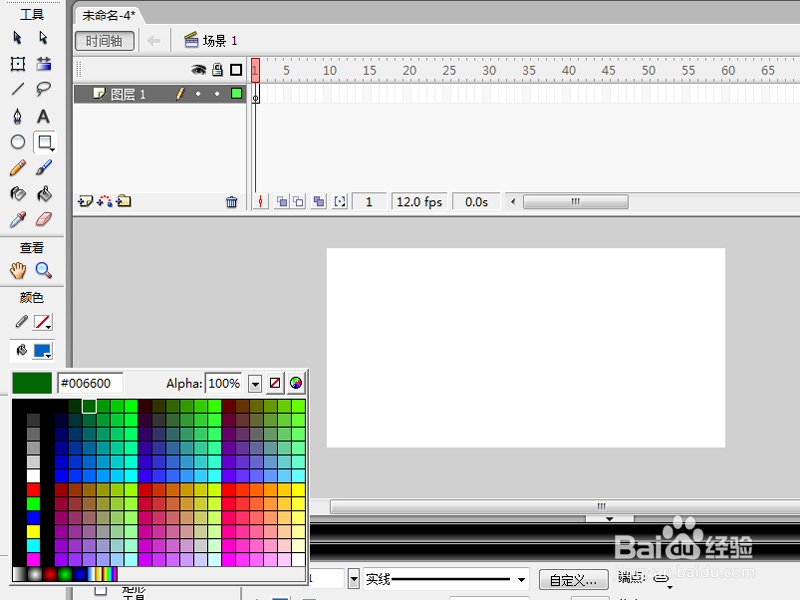This screenshot has width=800, height=600.
Task: Delete layer with trash icon
Action: point(232,202)
